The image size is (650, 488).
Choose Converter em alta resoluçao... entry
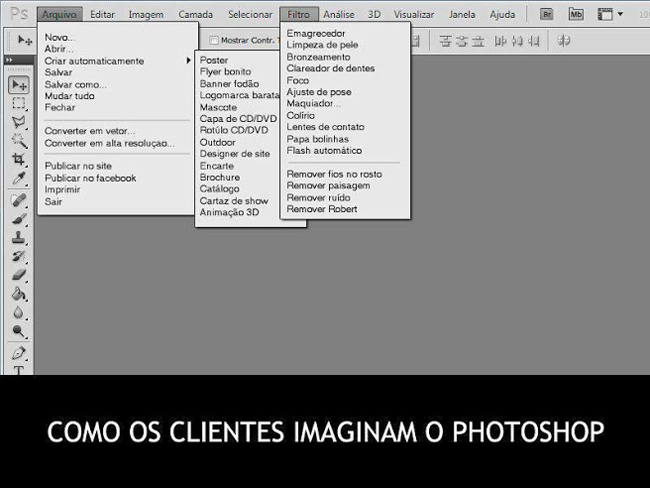pyautogui.click(x=109, y=143)
